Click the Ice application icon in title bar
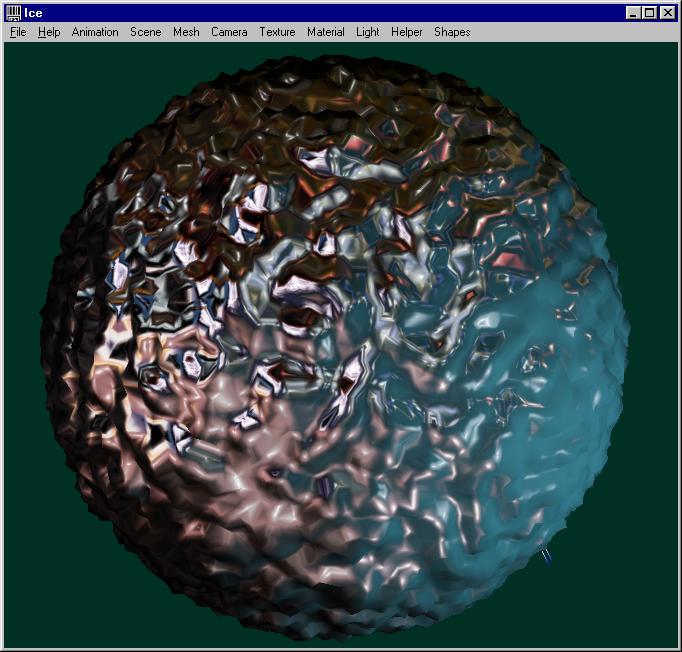Image resolution: width=682 pixels, height=652 pixels. [x=13, y=13]
